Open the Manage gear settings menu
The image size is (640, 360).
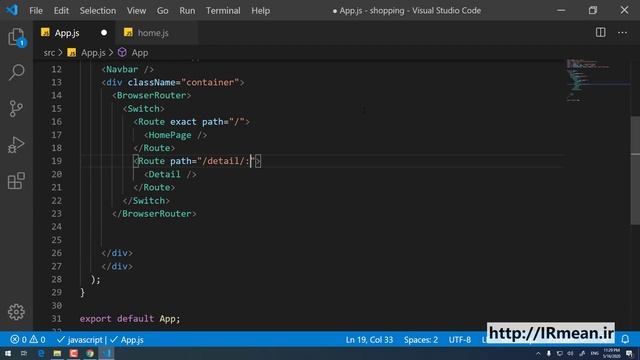coord(16,312)
